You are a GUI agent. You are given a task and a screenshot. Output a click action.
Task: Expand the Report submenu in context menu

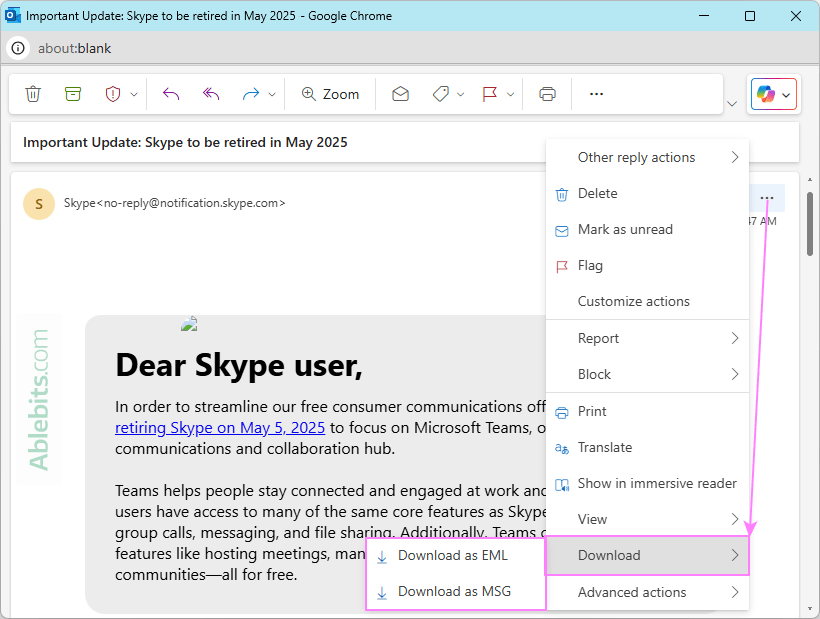(x=647, y=338)
